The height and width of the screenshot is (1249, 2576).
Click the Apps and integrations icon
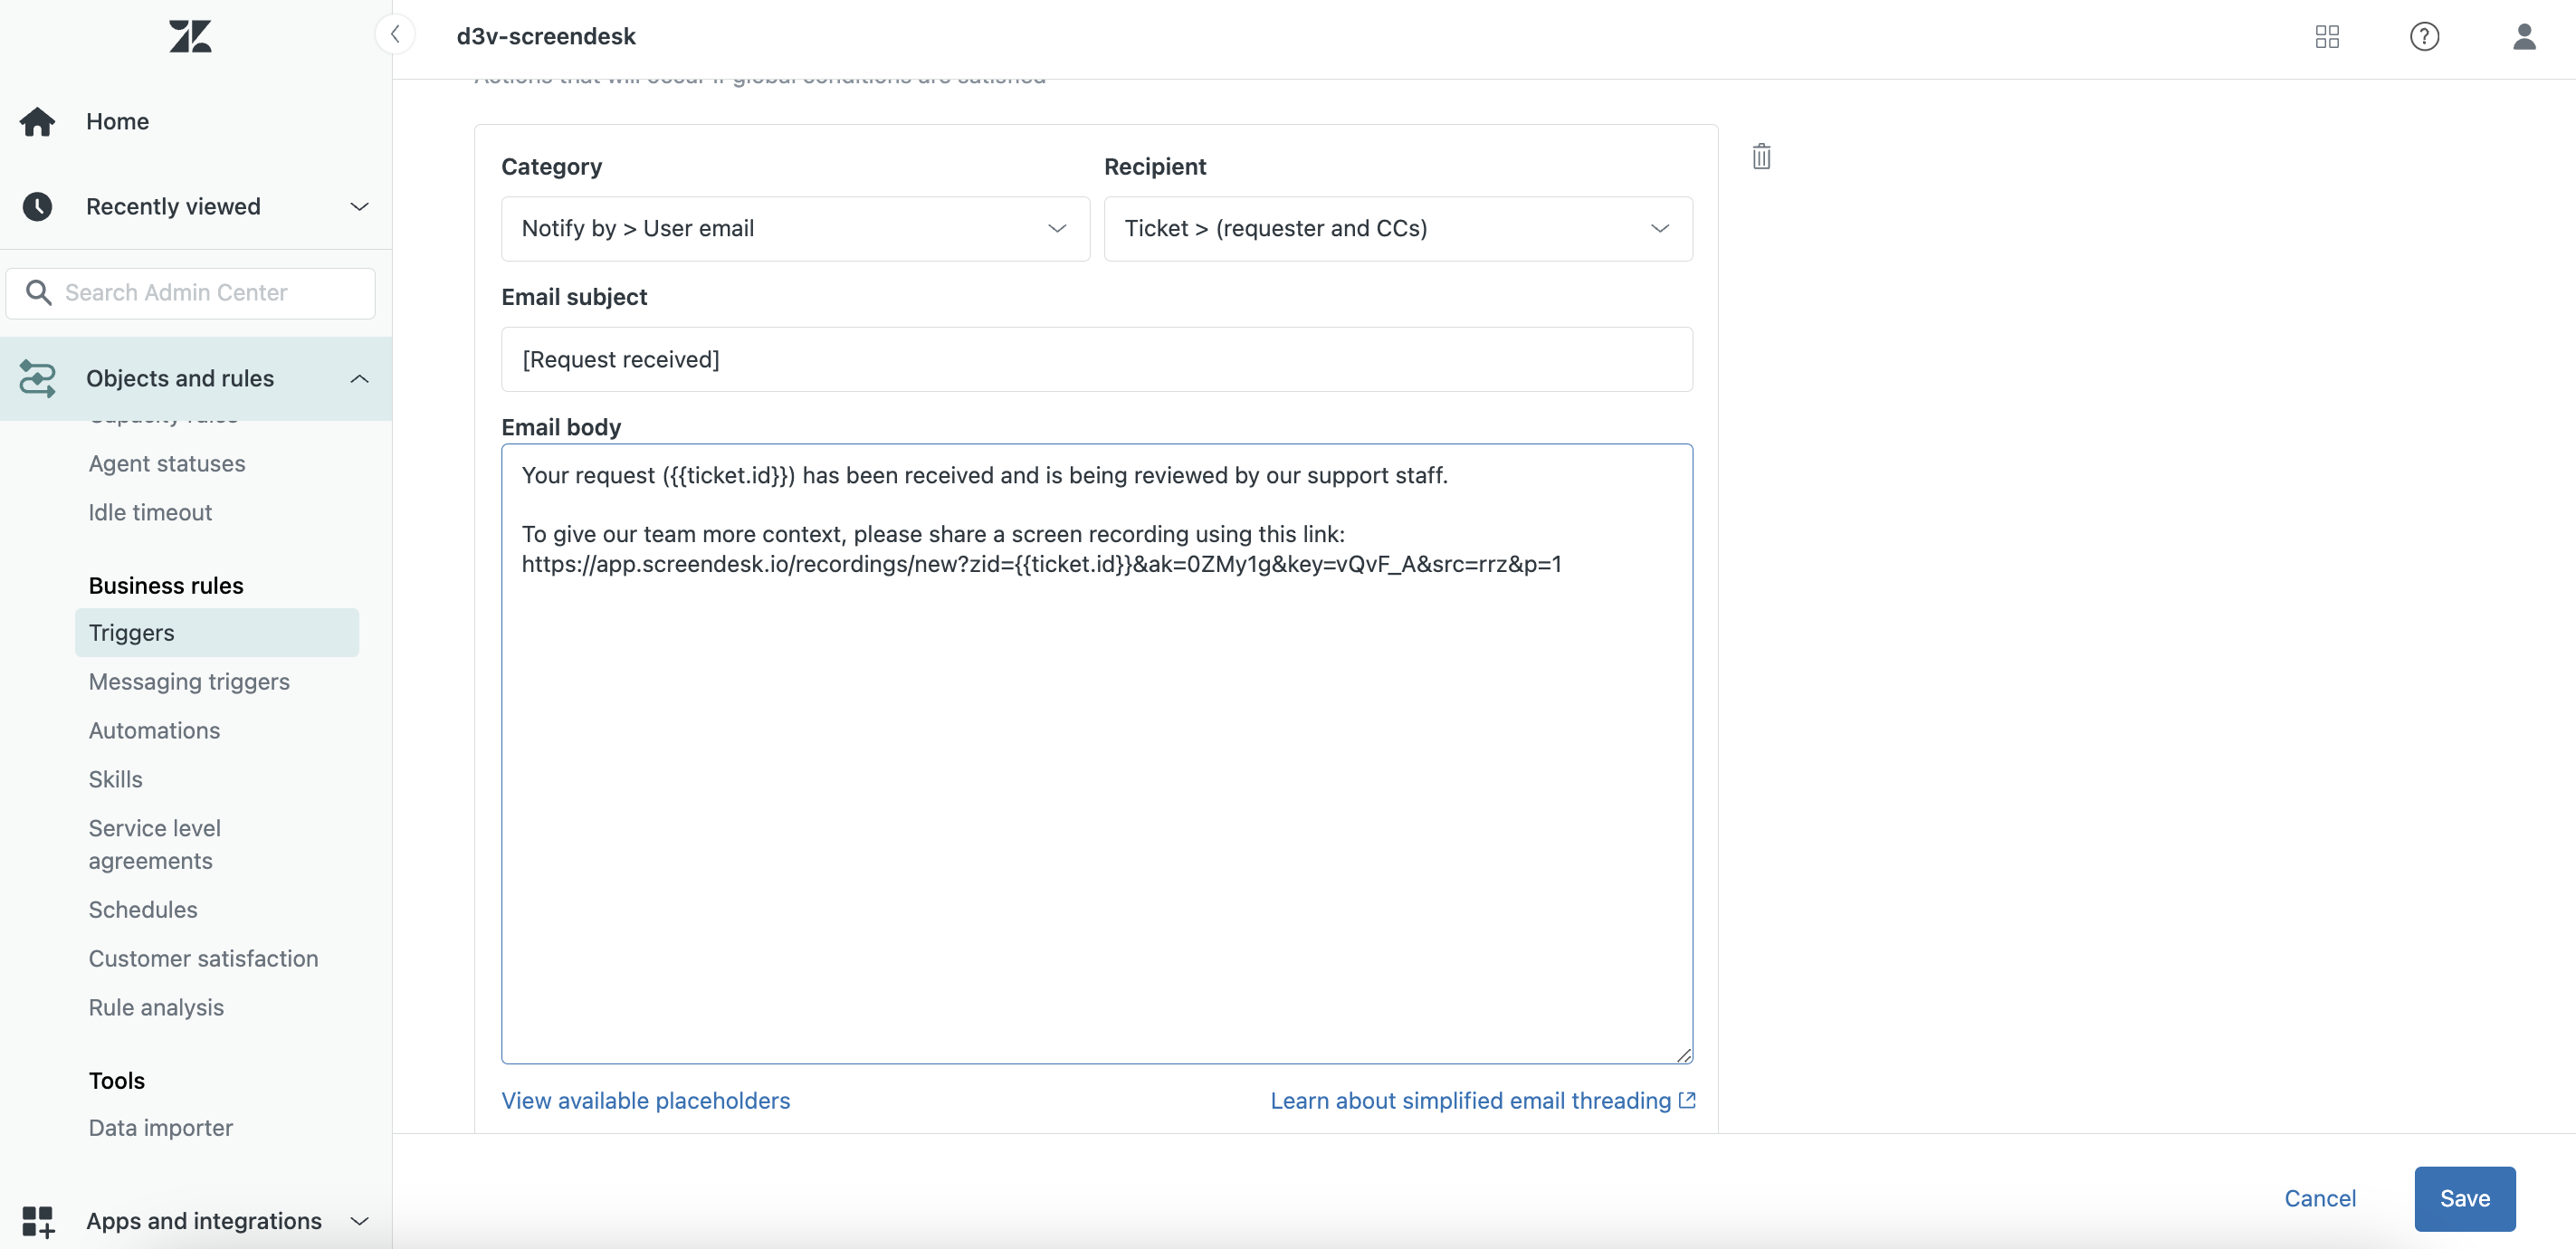click(38, 1220)
